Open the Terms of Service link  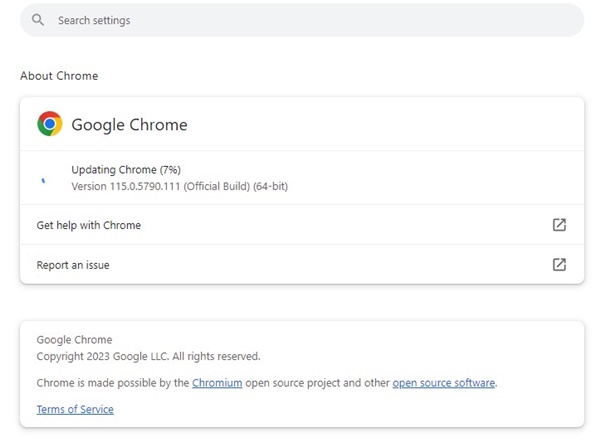click(75, 410)
